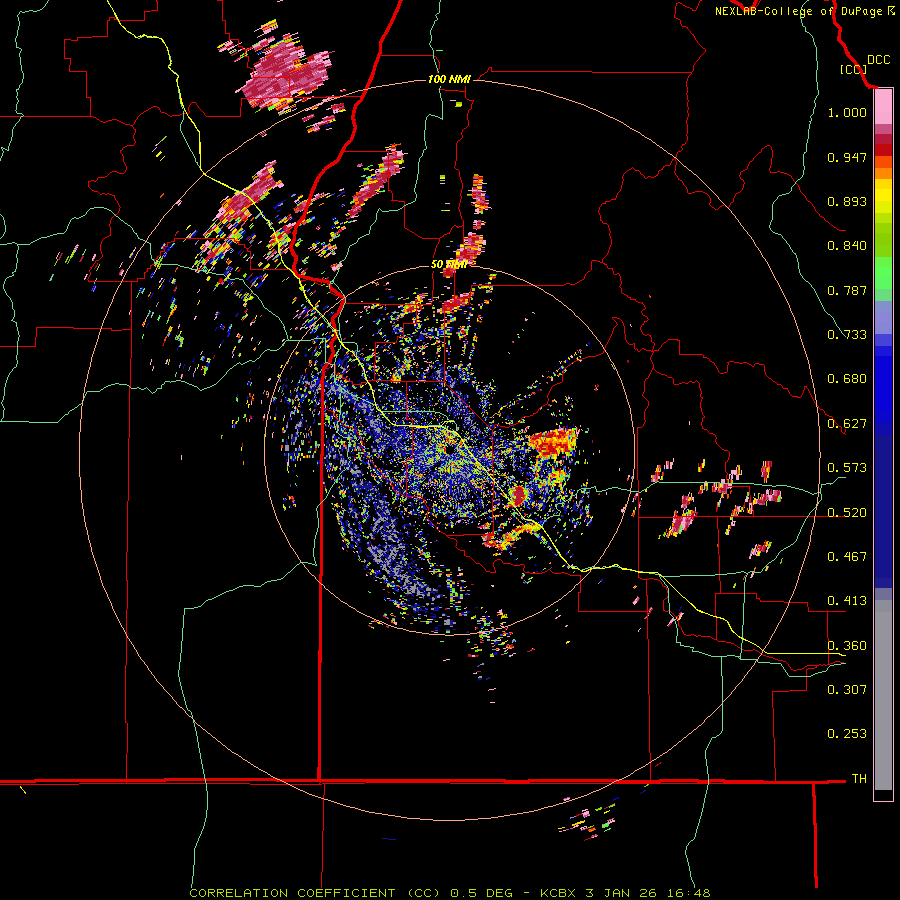The height and width of the screenshot is (900, 900).
Task: Click the bright green color bar segment
Action: (x=883, y=273)
